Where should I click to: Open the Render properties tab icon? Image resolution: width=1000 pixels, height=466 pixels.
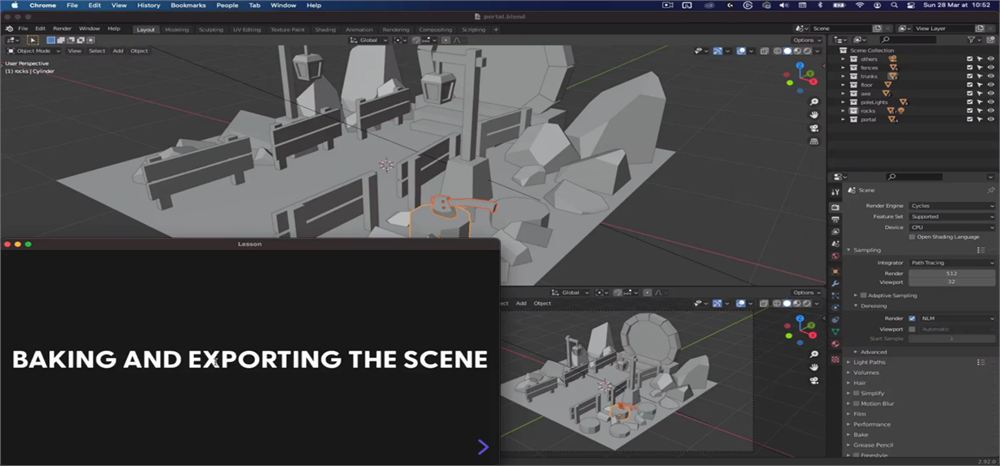835,207
